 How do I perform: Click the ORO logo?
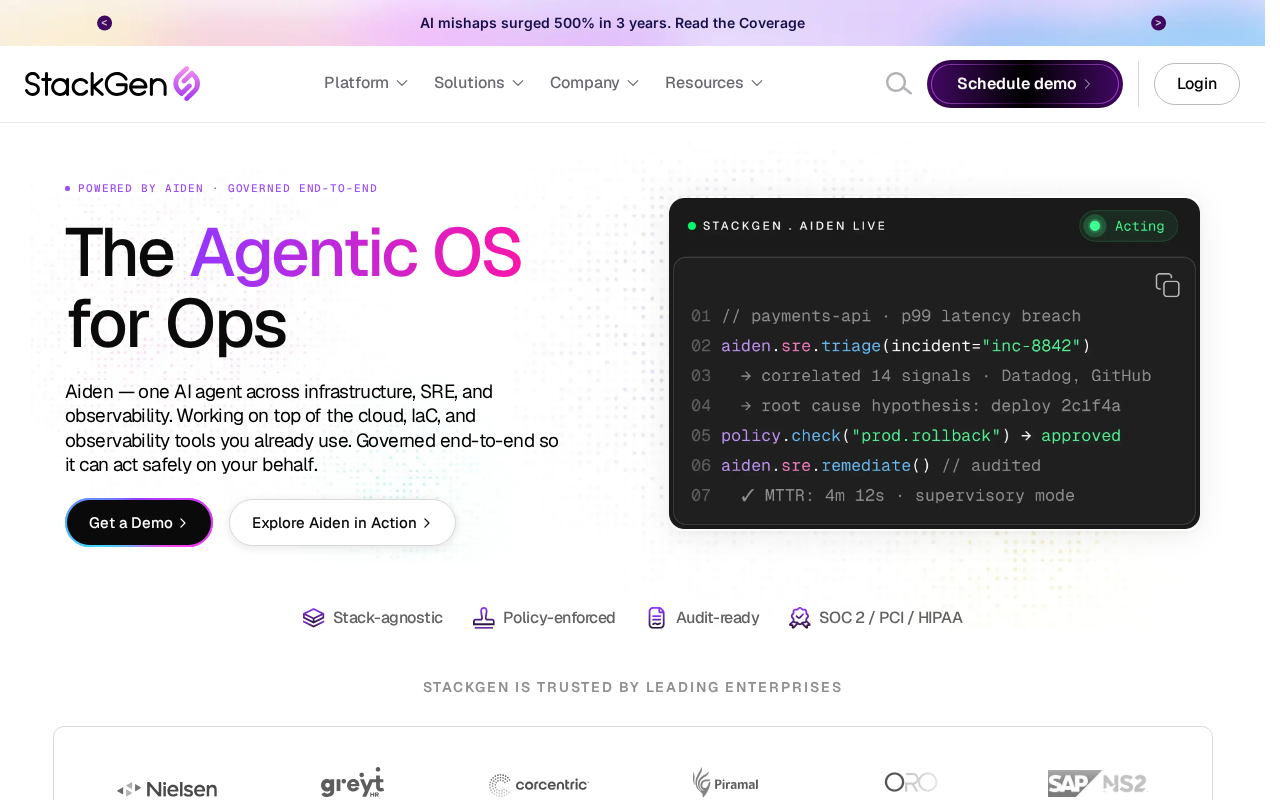pos(911,782)
